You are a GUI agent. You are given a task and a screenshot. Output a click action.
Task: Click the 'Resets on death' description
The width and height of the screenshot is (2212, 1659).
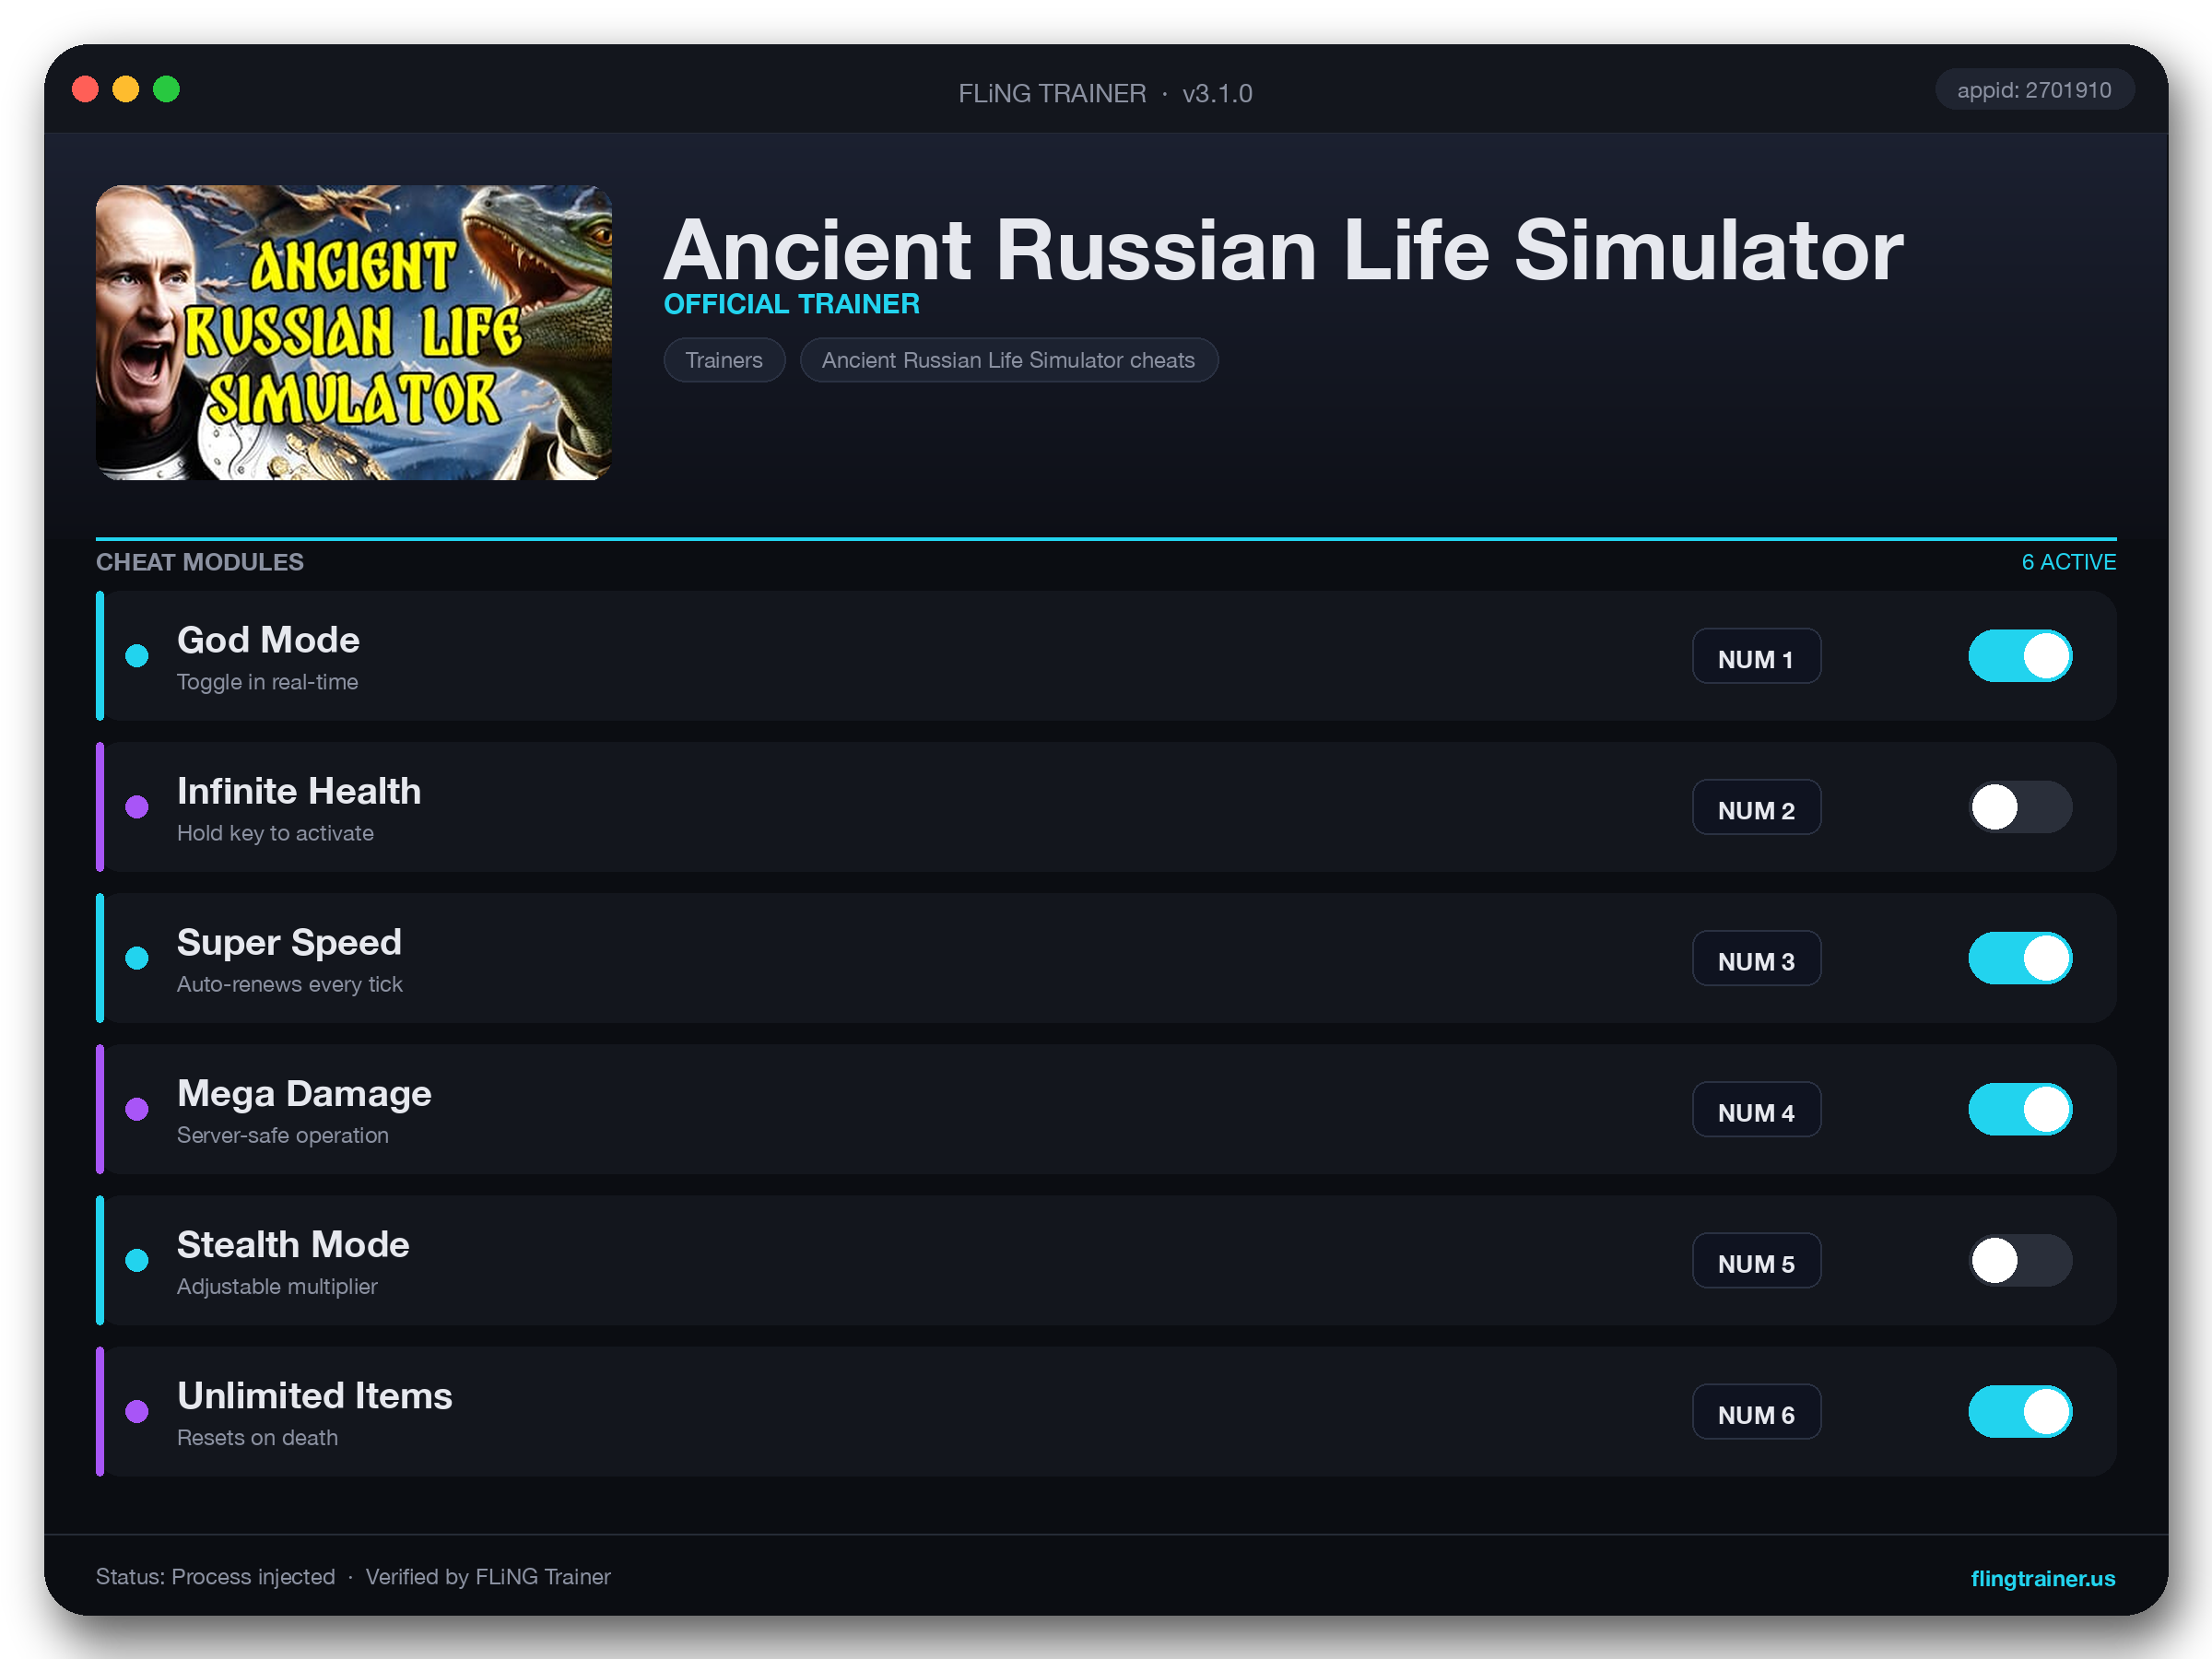257,1437
